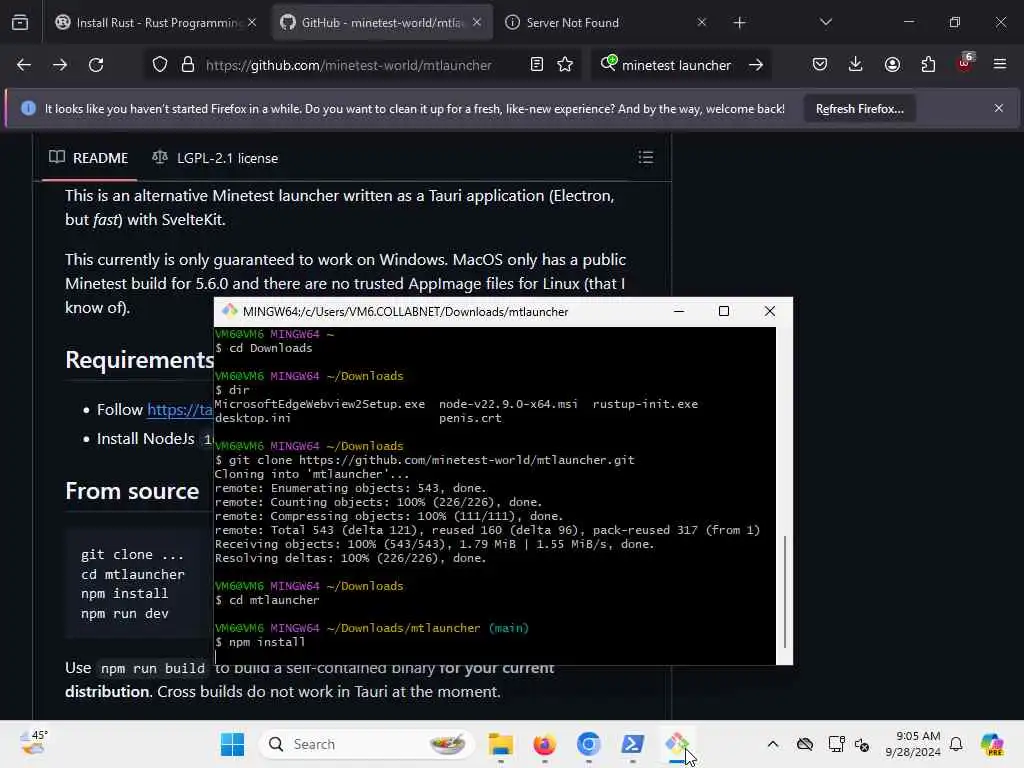Open the notifications bell
The image size is (1024, 768).
point(956,744)
